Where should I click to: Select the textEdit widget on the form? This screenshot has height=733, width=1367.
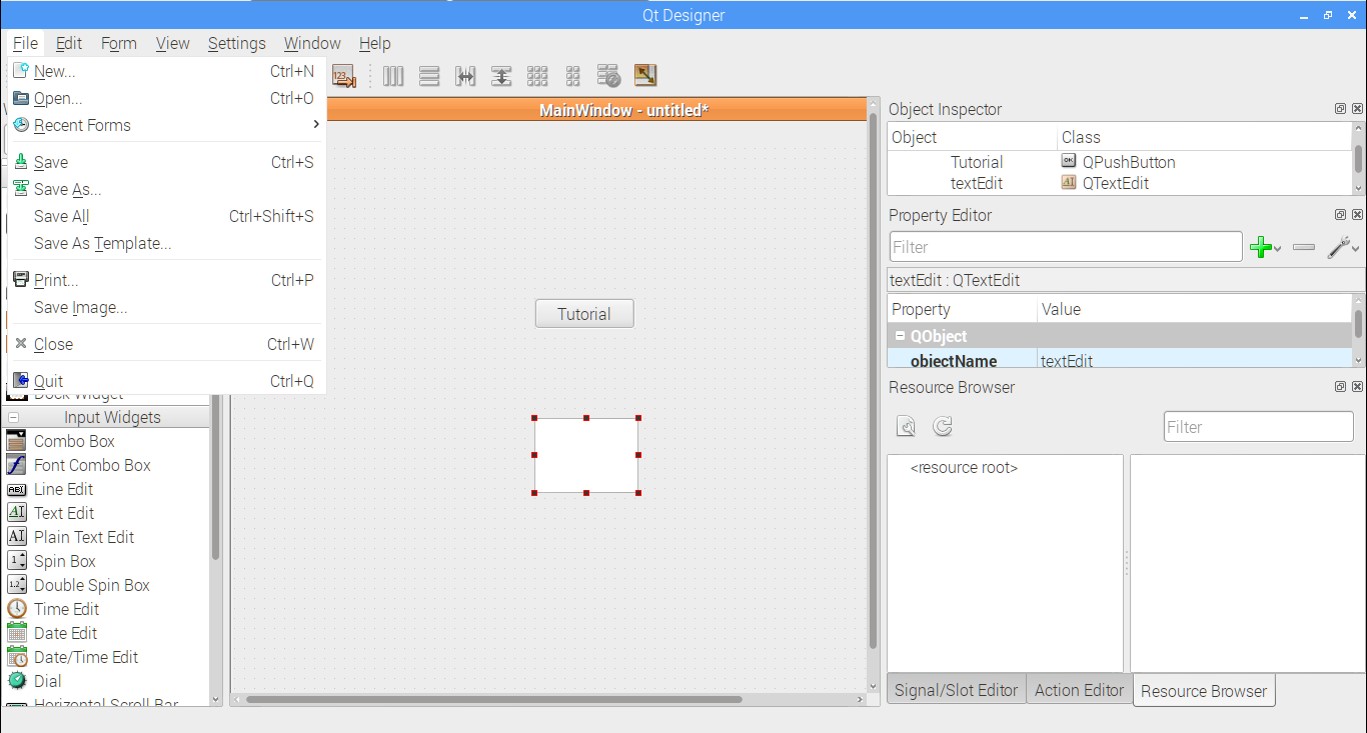point(586,455)
